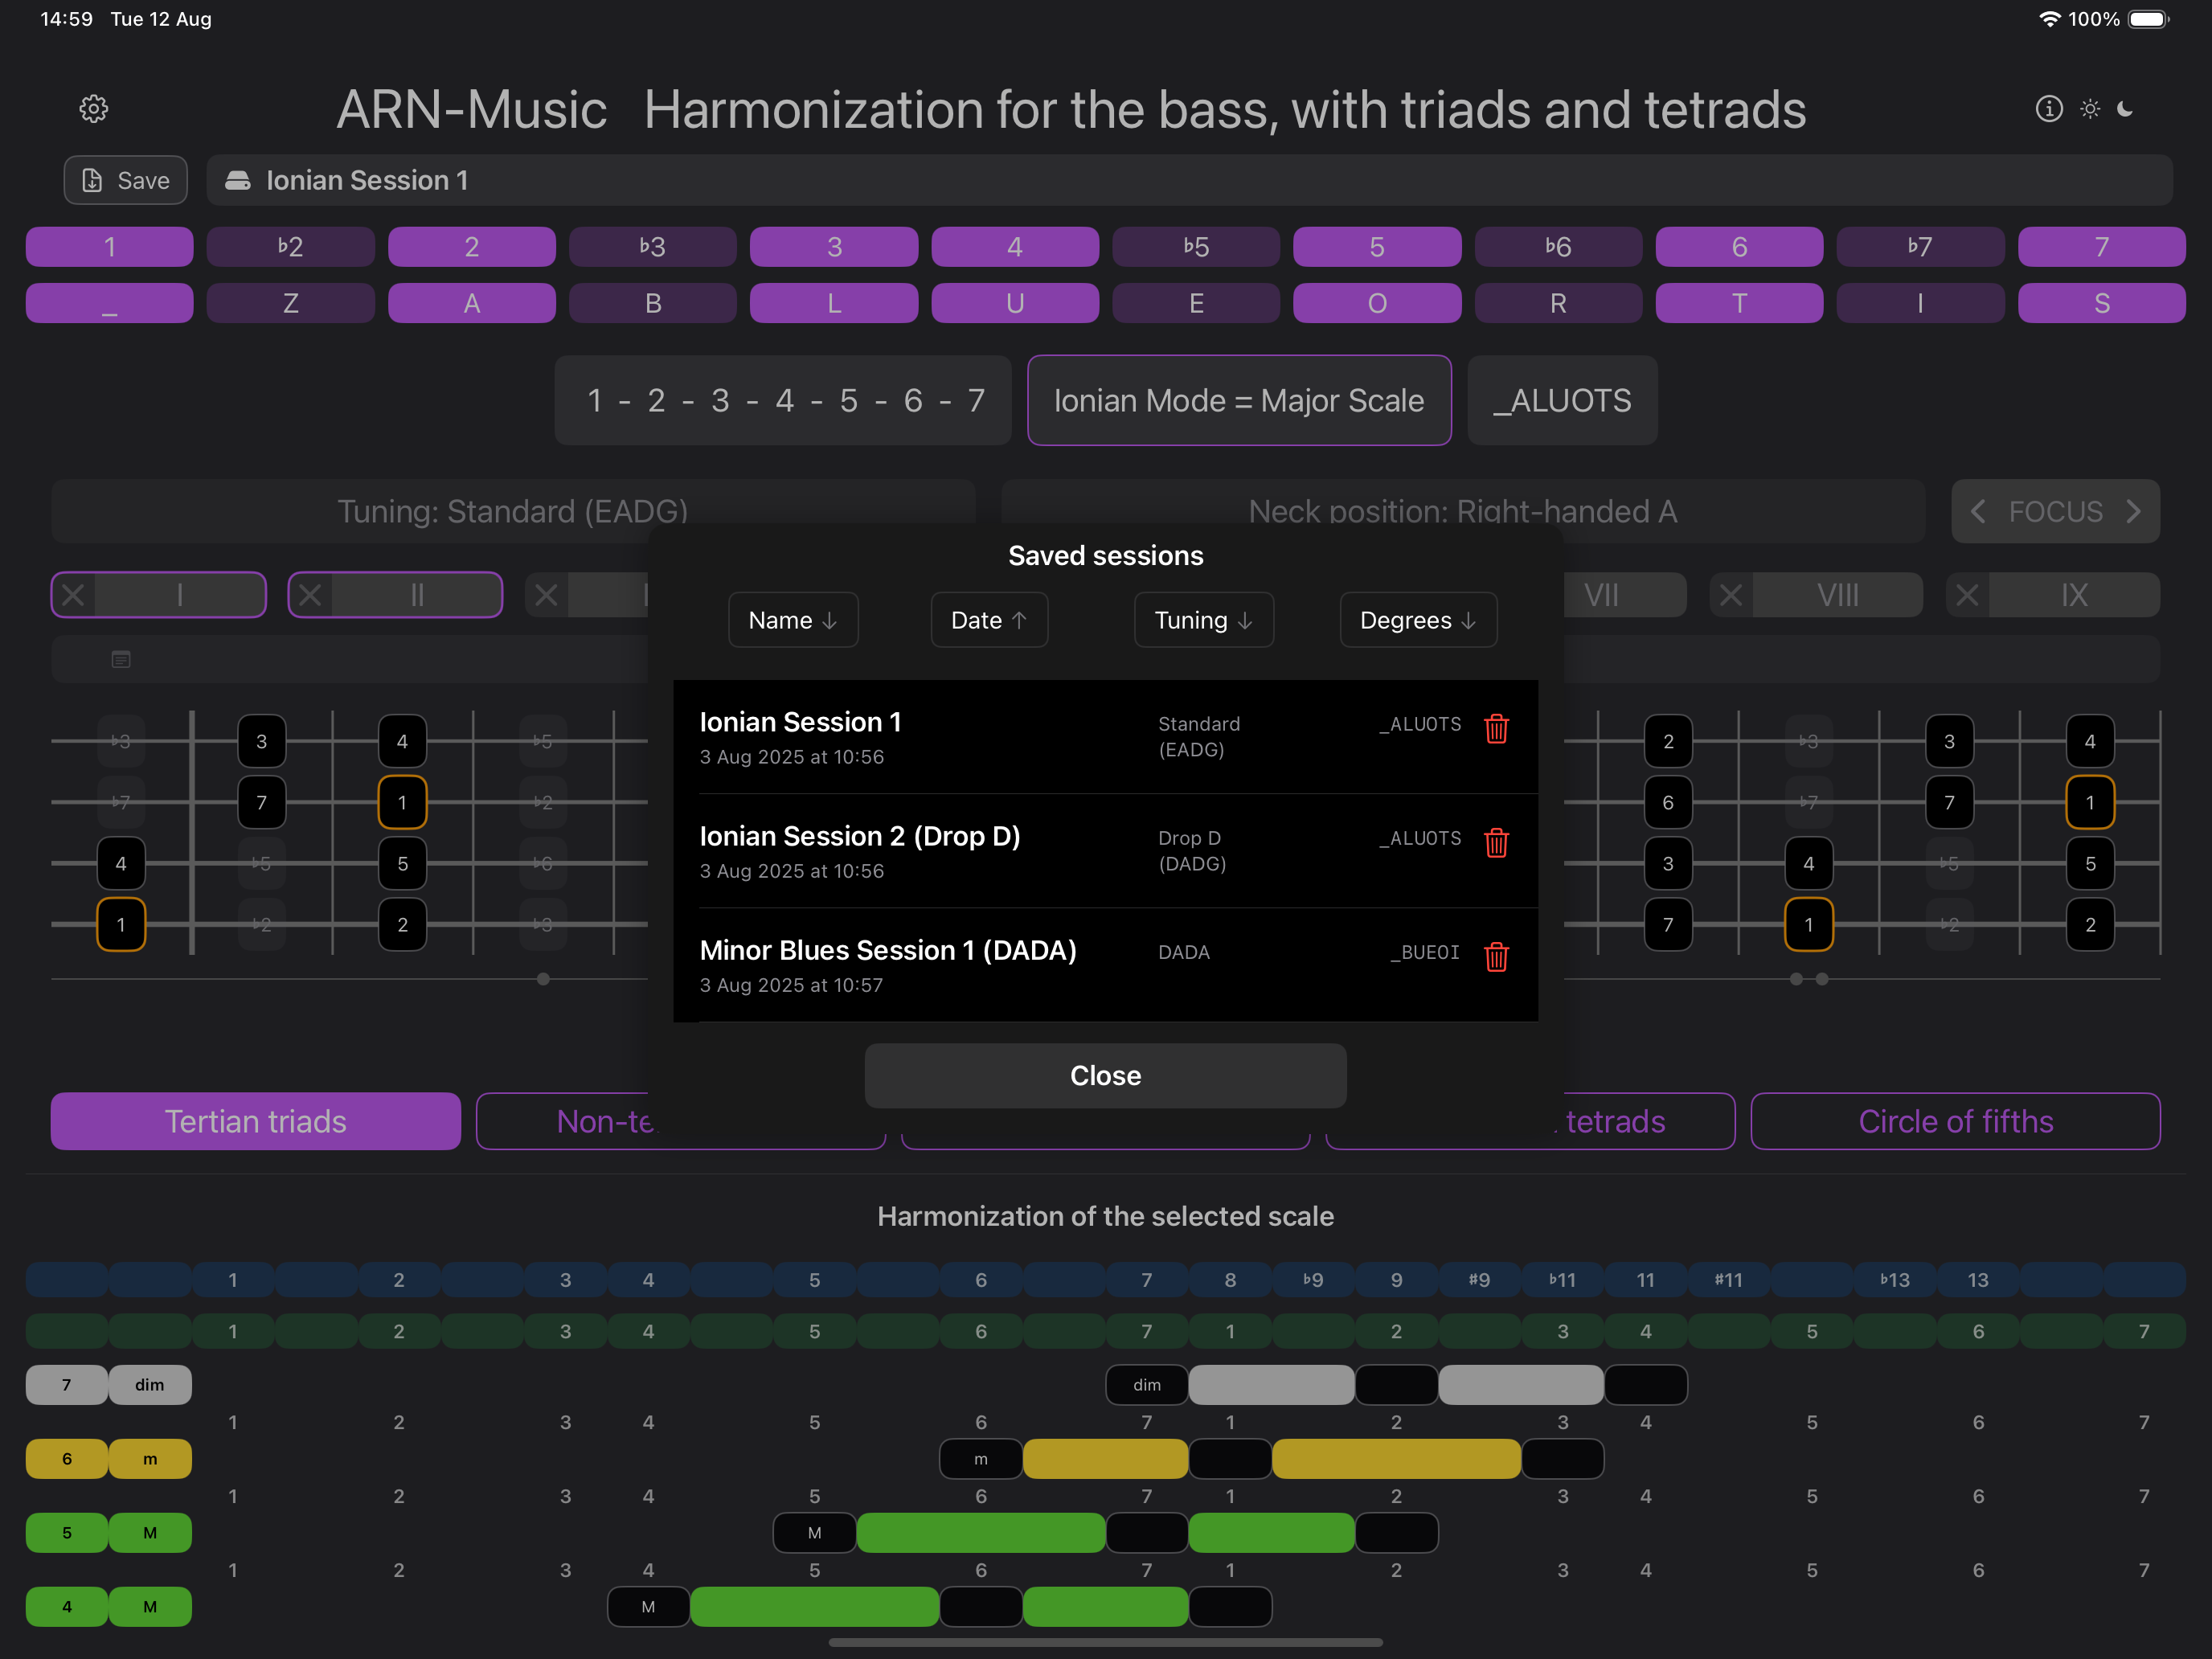Switch to Tertian triads tab
The width and height of the screenshot is (2212, 1659).
(x=256, y=1121)
